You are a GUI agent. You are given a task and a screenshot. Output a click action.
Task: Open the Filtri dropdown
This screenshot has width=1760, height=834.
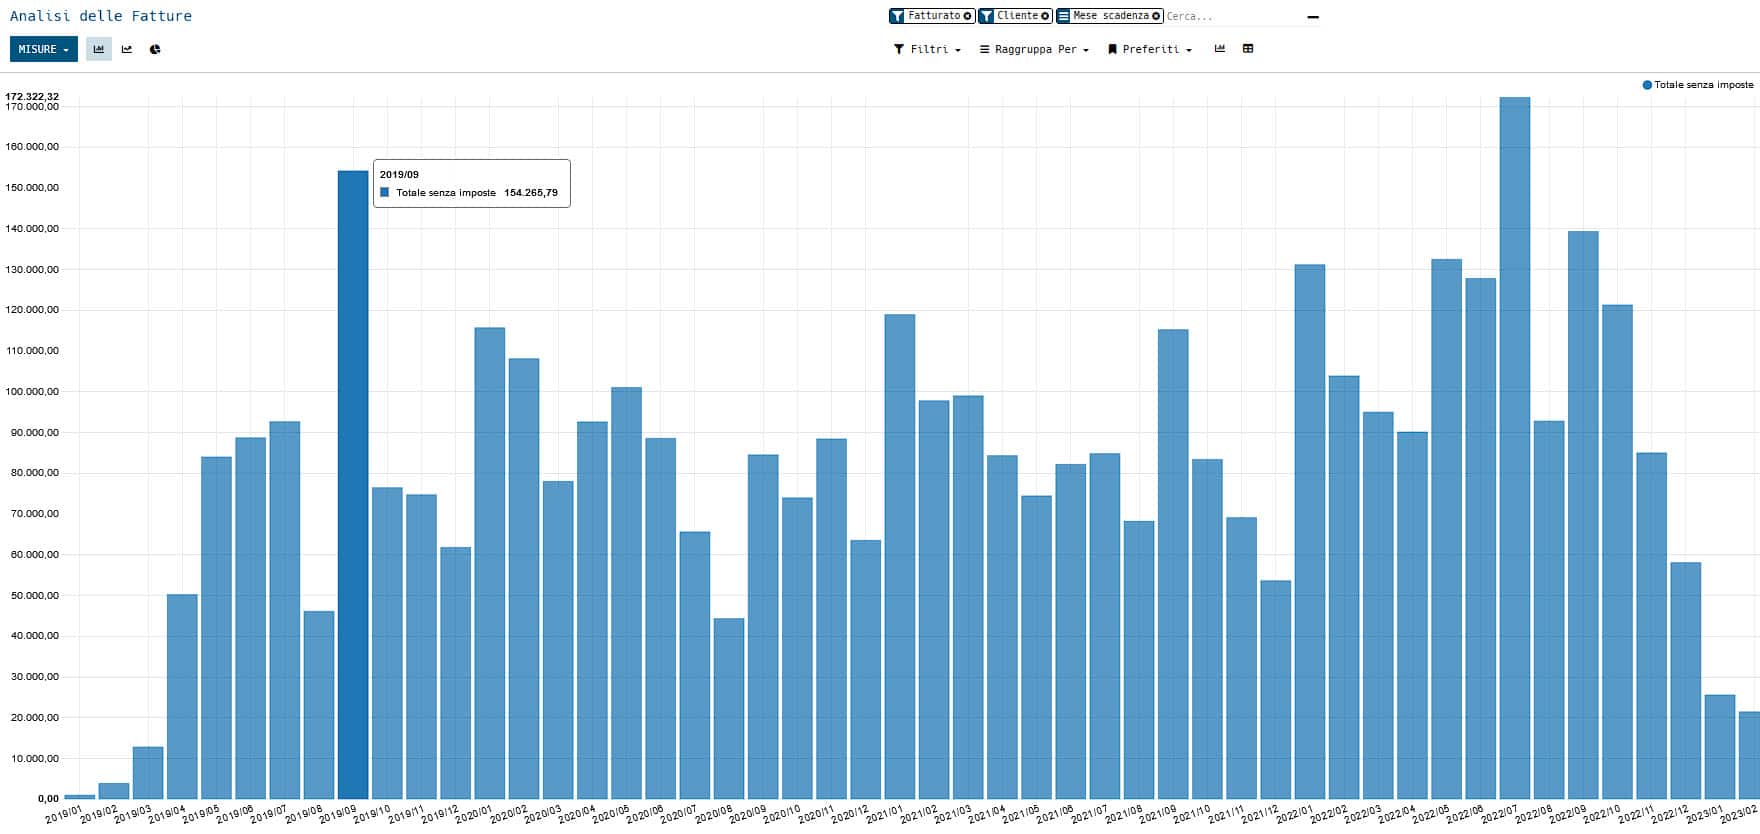pos(927,49)
